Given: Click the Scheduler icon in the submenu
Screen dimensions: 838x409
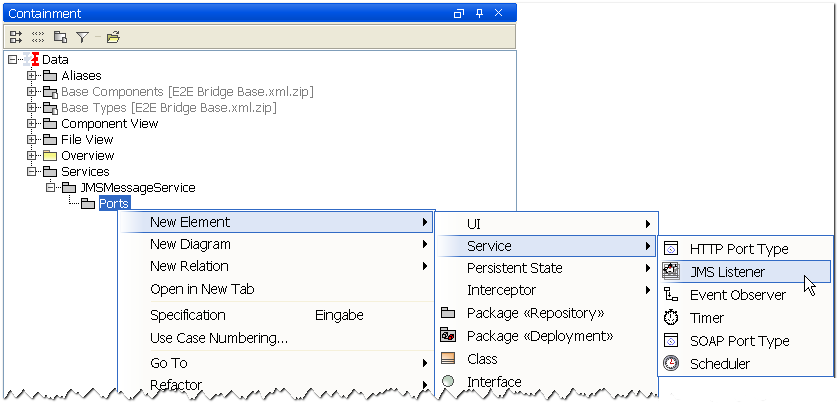Looking at the screenshot, I should (x=671, y=363).
